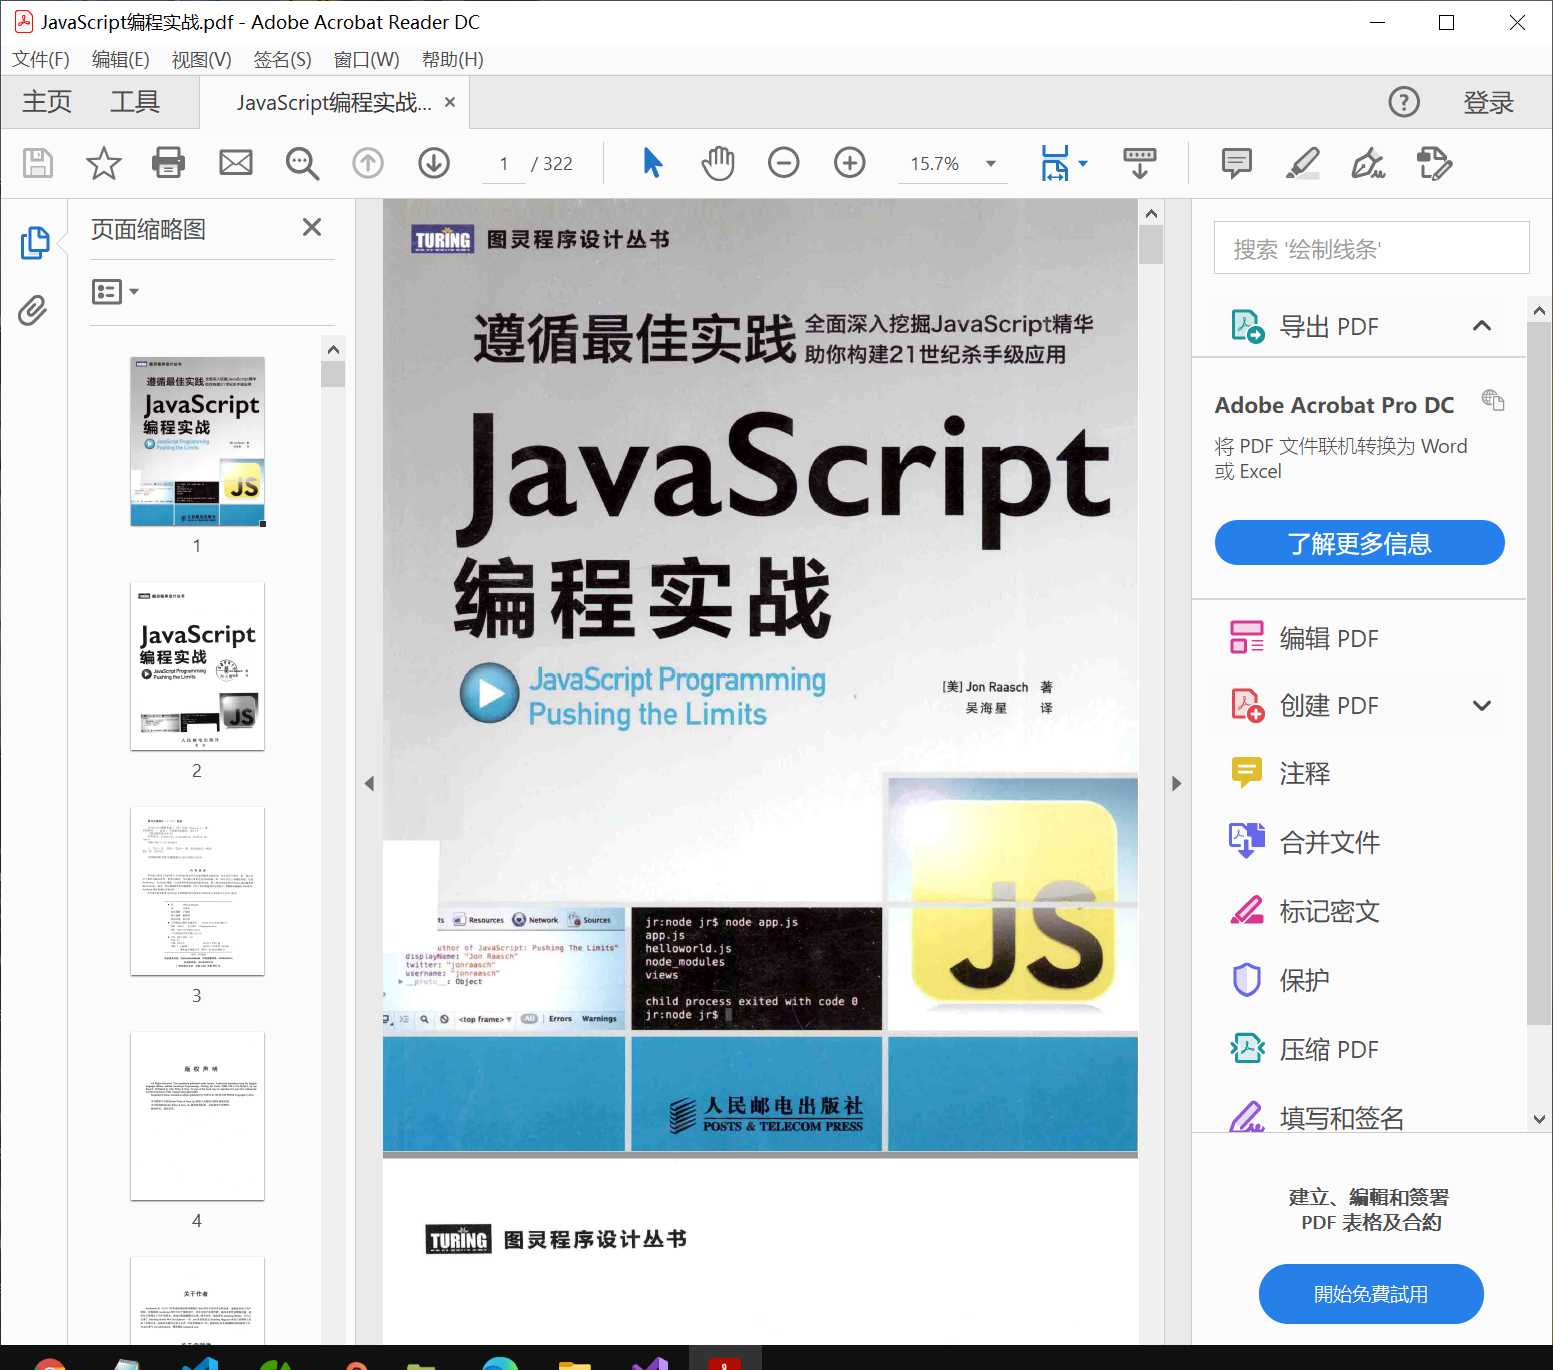Expand the 创建 PDF section
The width and height of the screenshot is (1553, 1370).
1482,705
